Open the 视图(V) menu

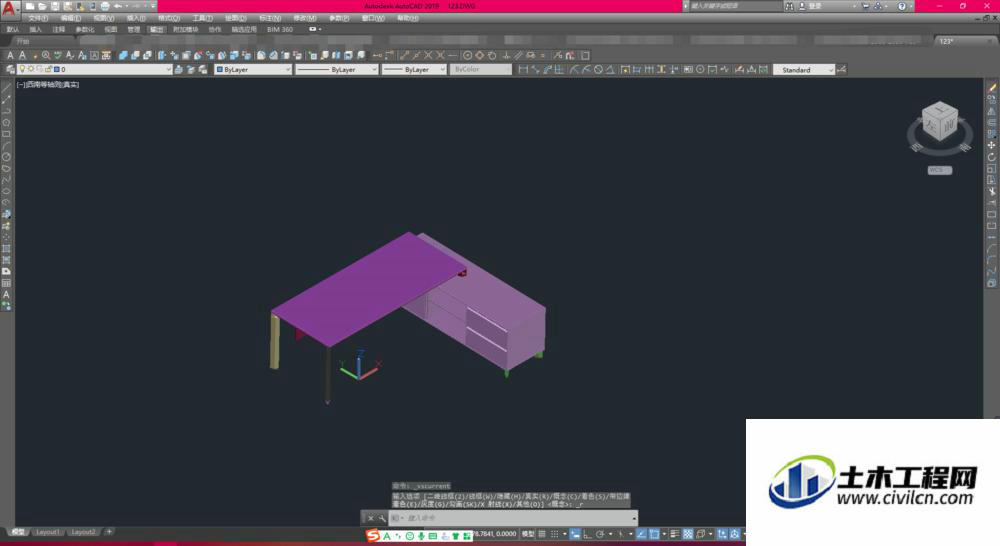[103, 18]
